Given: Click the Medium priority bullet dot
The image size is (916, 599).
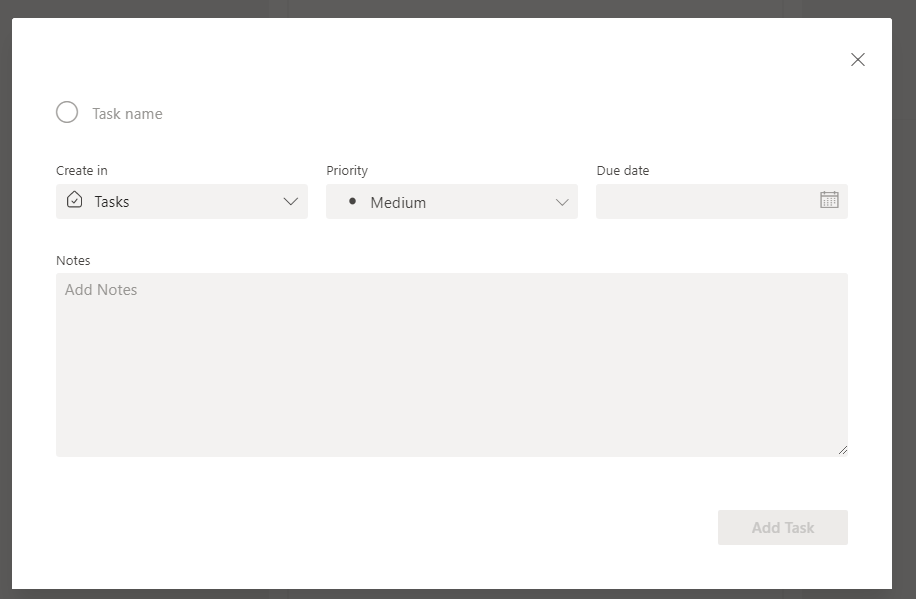Looking at the screenshot, I should pyautogui.click(x=352, y=201).
